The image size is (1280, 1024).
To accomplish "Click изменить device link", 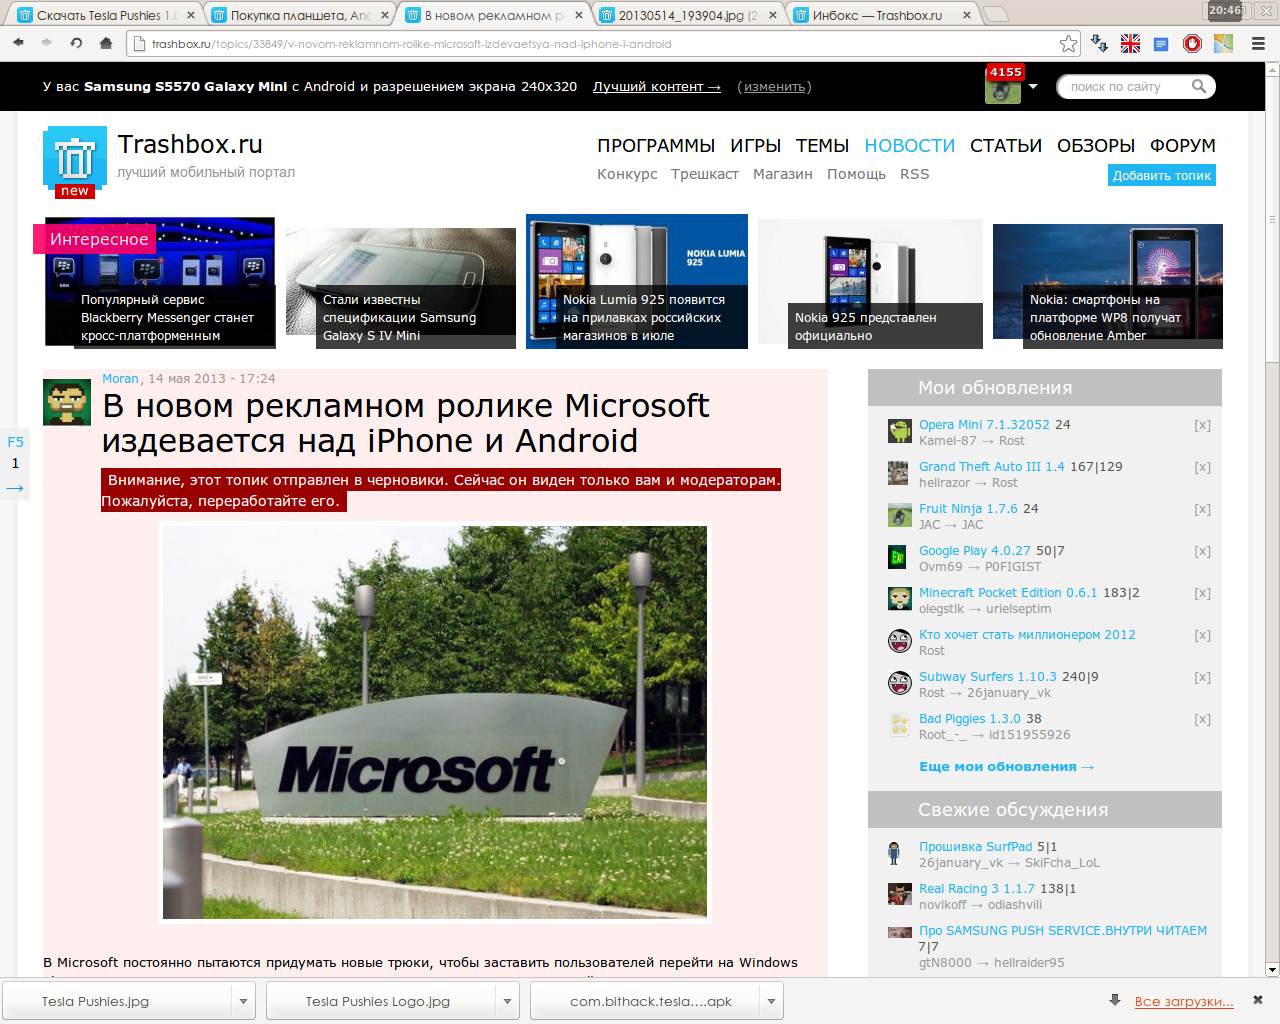I will click(774, 87).
